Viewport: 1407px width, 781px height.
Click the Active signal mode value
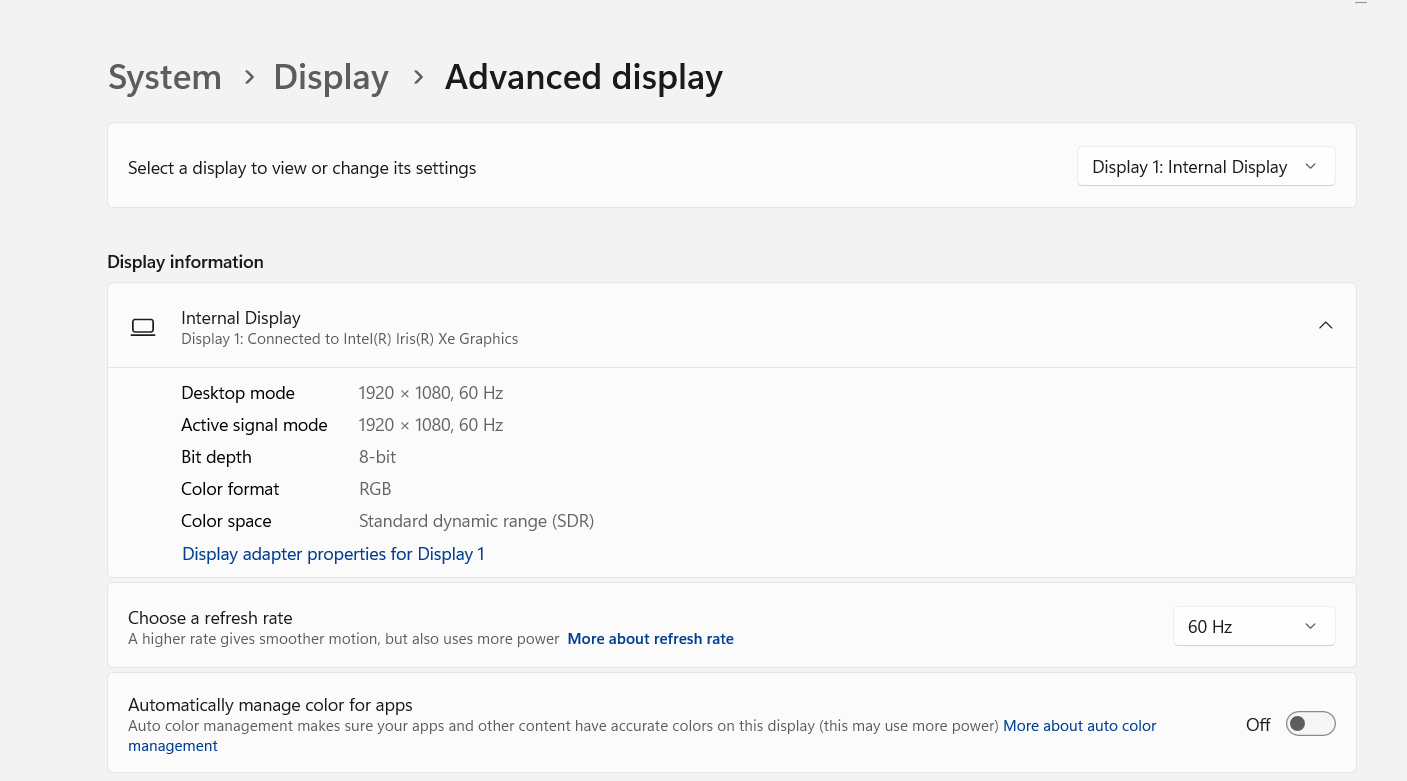(x=431, y=424)
